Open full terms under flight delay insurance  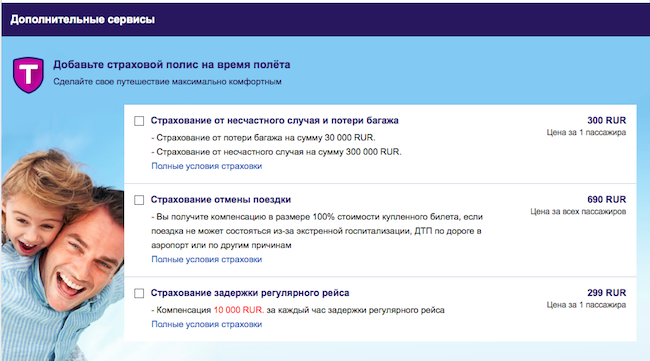206,325
